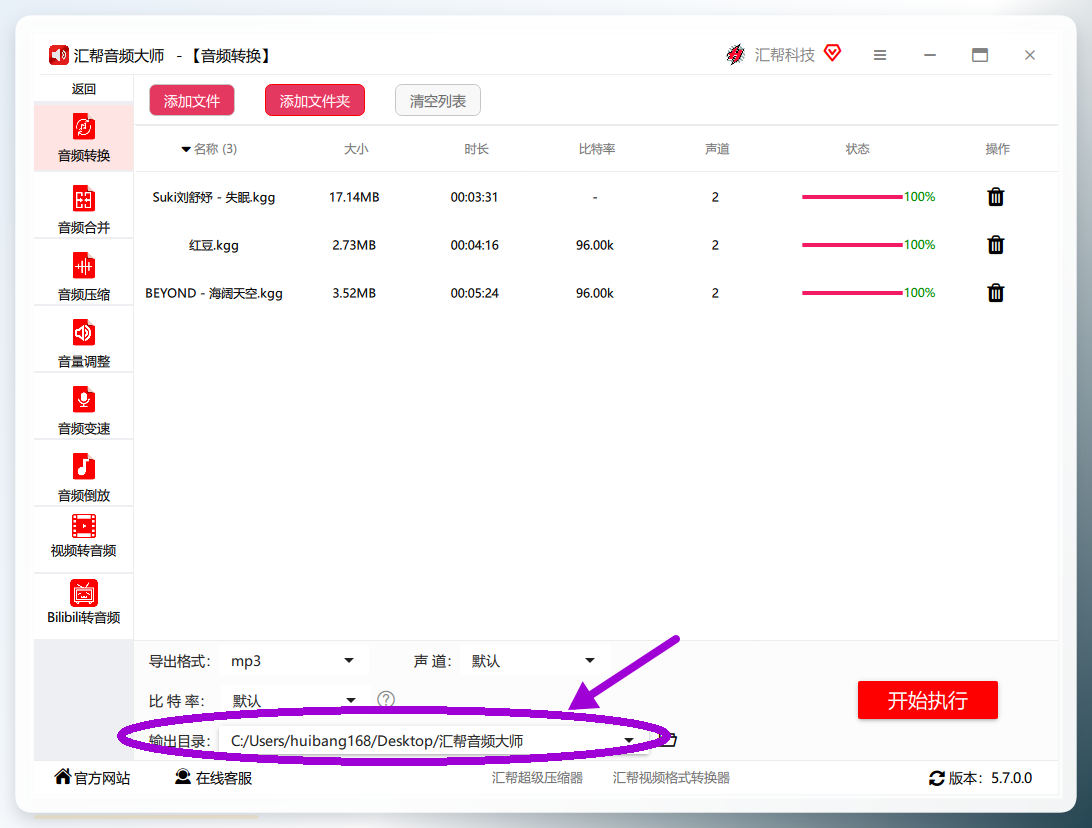The width and height of the screenshot is (1092, 828).
Task: Switch to the 音频转换 sidebar tab
Action: point(84,137)
